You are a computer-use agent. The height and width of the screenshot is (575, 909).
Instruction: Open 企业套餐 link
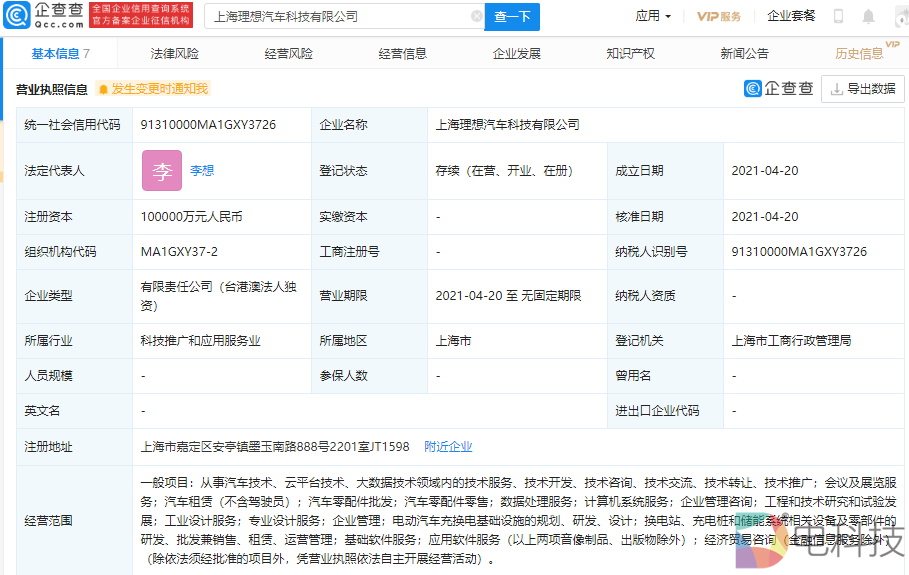pyautogui.click(x=791, y=16)
